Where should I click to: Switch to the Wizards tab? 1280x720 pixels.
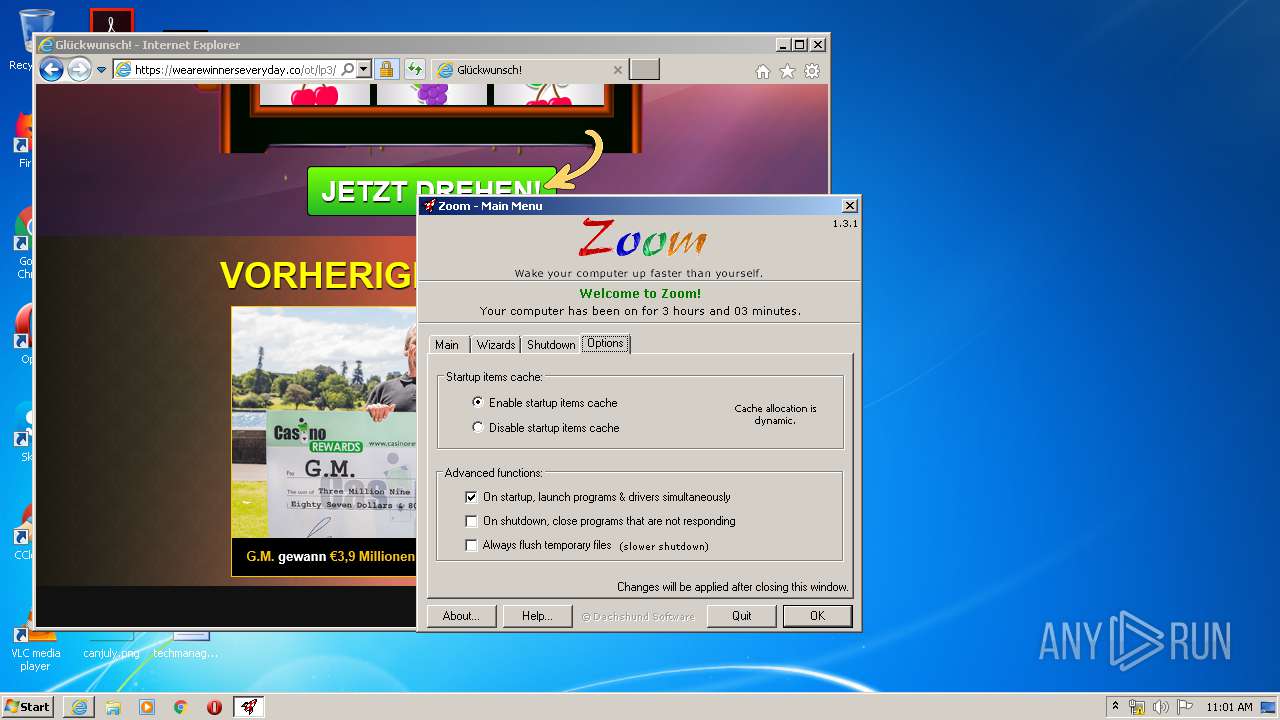coord(495,344)
